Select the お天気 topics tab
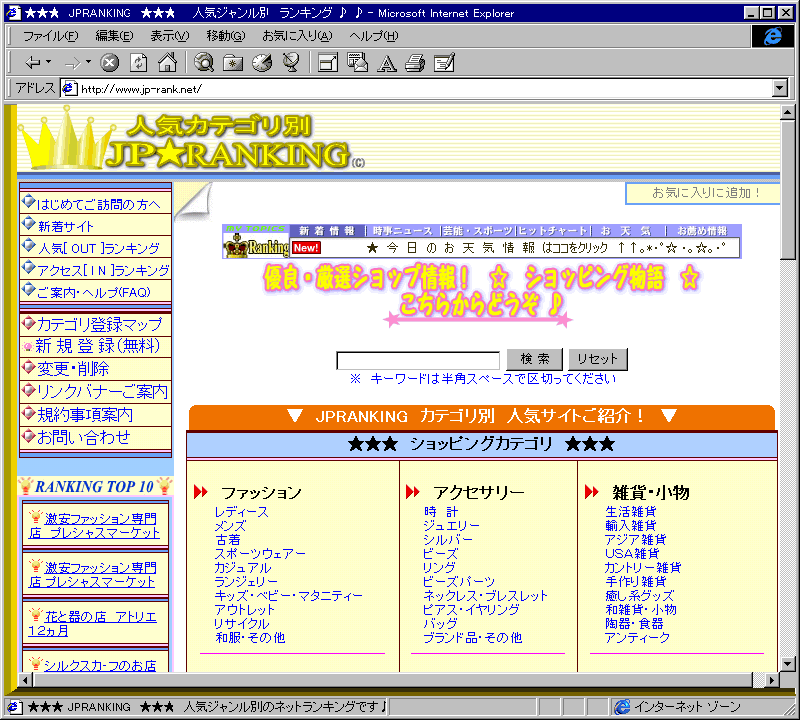 (626, 231)
